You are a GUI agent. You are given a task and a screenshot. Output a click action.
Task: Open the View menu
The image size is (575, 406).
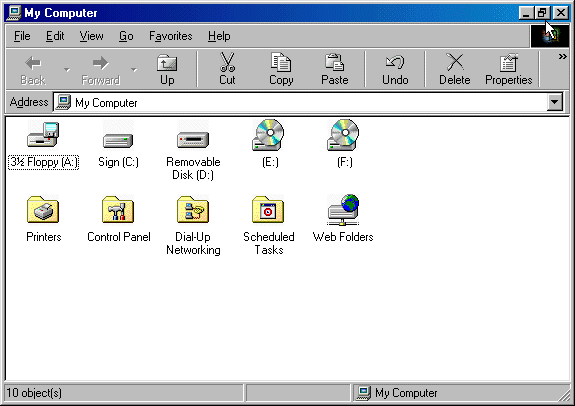point(91,36)
